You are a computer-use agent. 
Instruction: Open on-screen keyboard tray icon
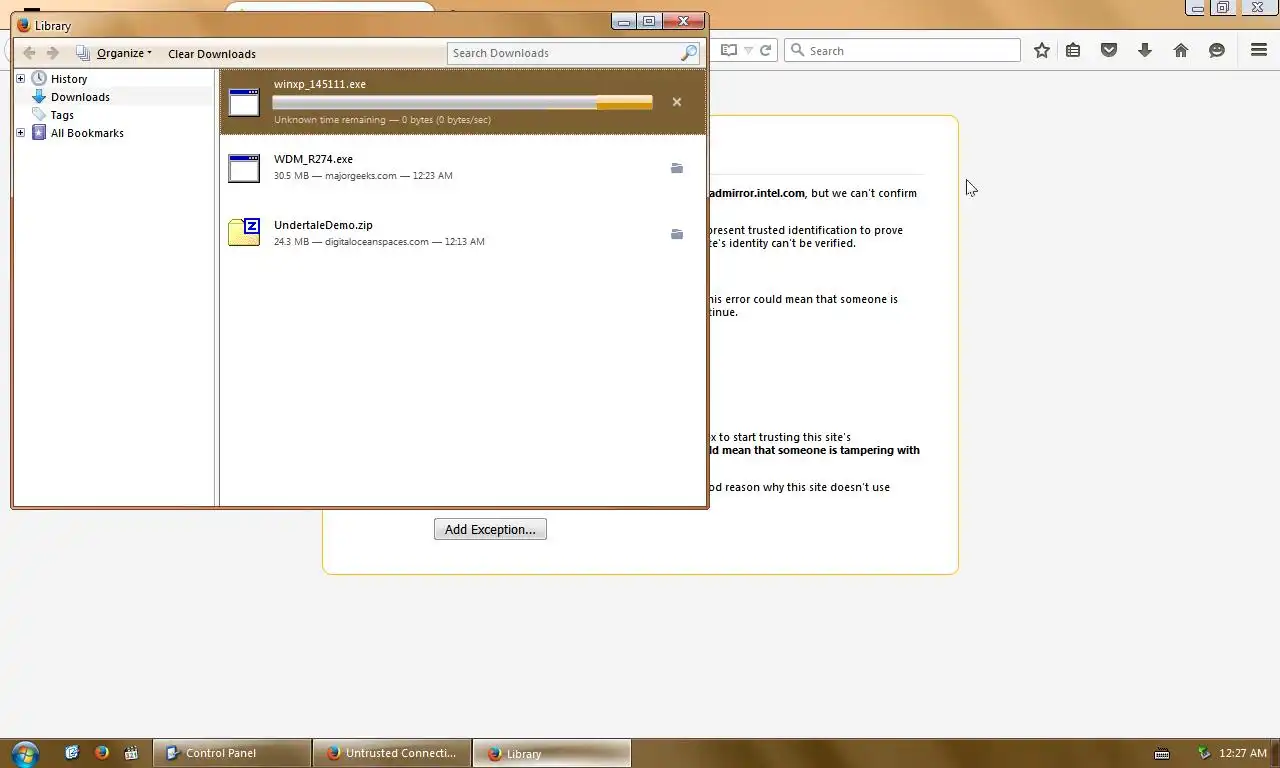pyautogui.click(x=1161, y=753)
